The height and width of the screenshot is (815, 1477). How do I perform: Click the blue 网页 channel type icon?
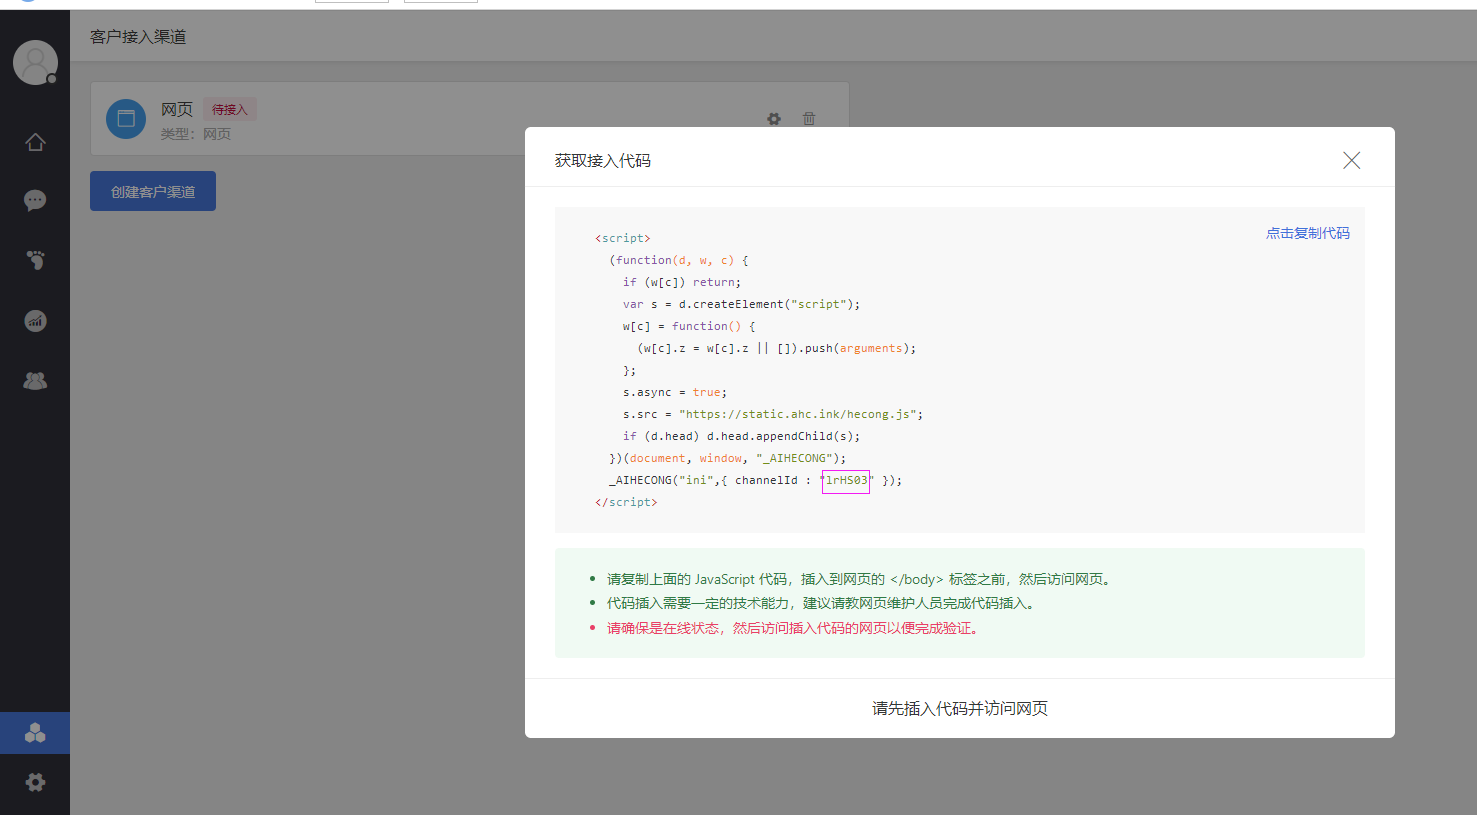[x=126, y=119]
